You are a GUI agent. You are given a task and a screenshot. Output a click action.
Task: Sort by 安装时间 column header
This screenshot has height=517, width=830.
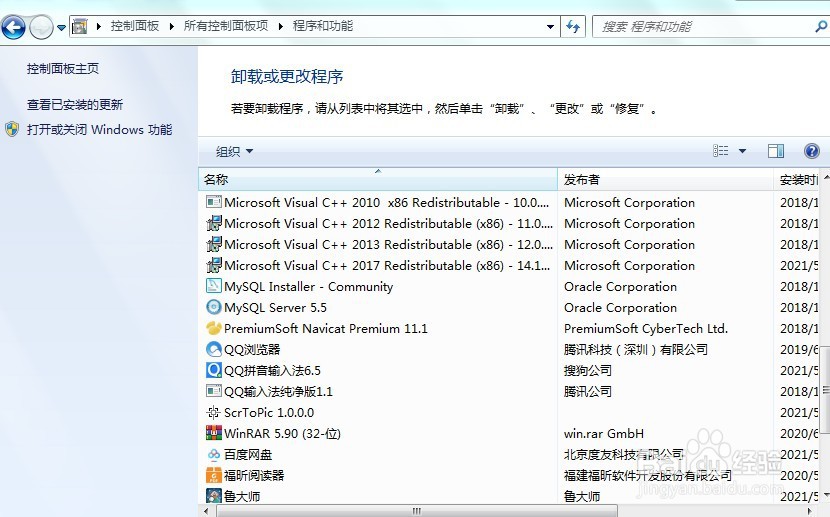[x=796, y=179]
